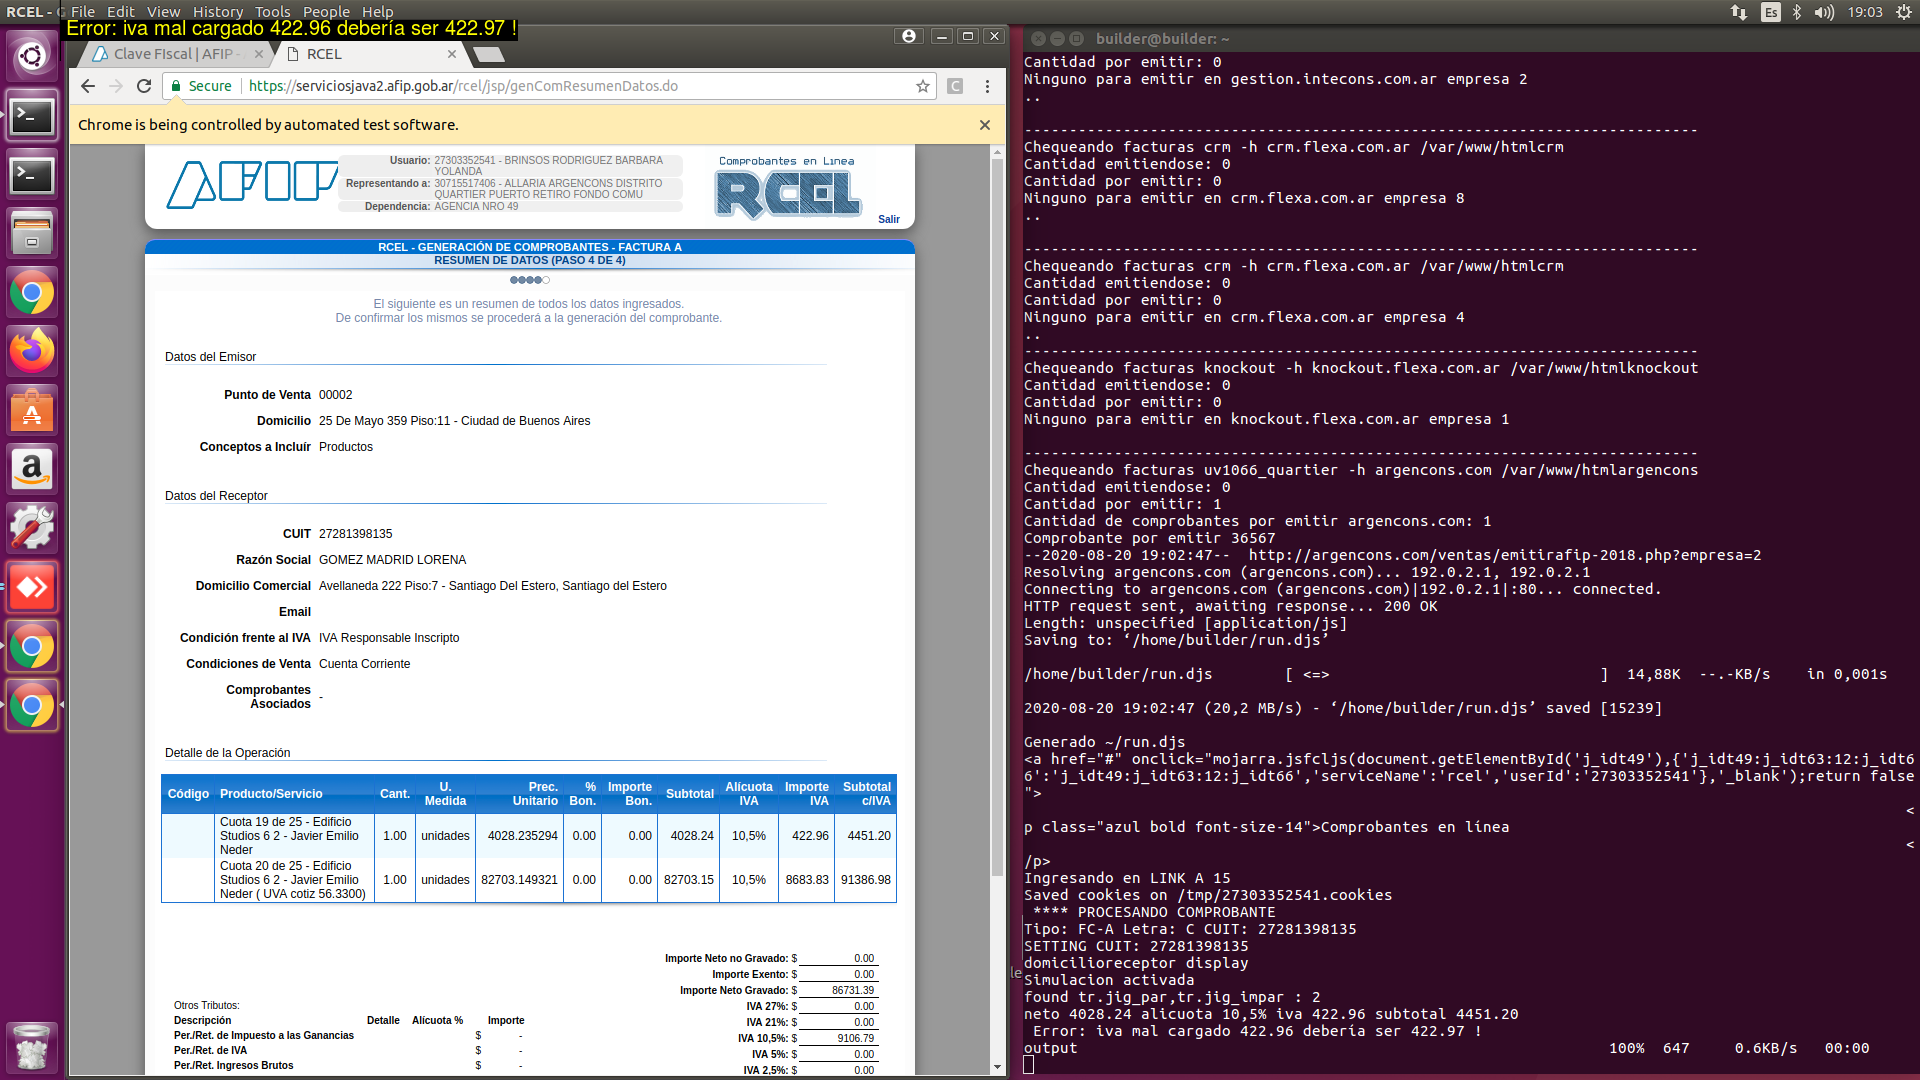Open the File menu
Screen dimensions: 1920x1080
coord(83,12)
